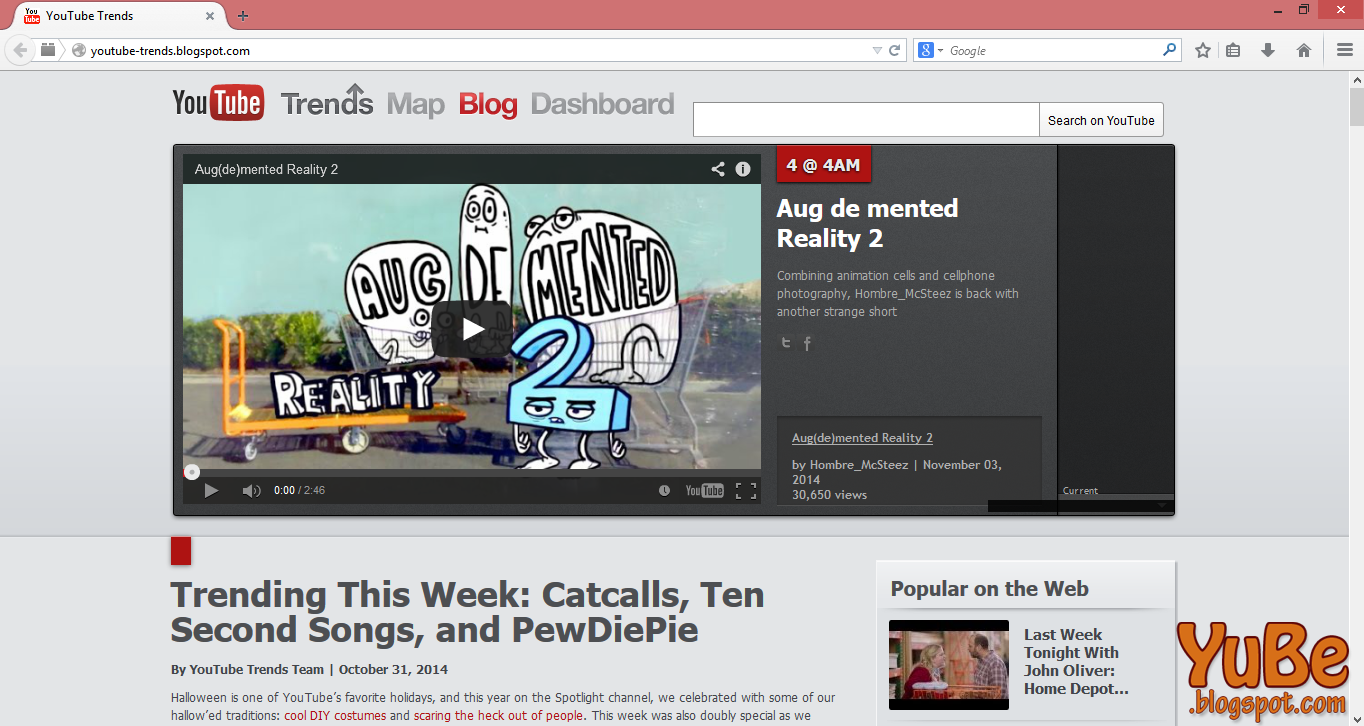This screenshot has width=1364, height=726.
Task: Select the YouTube Trends browser tab
Action: point(120,16)
